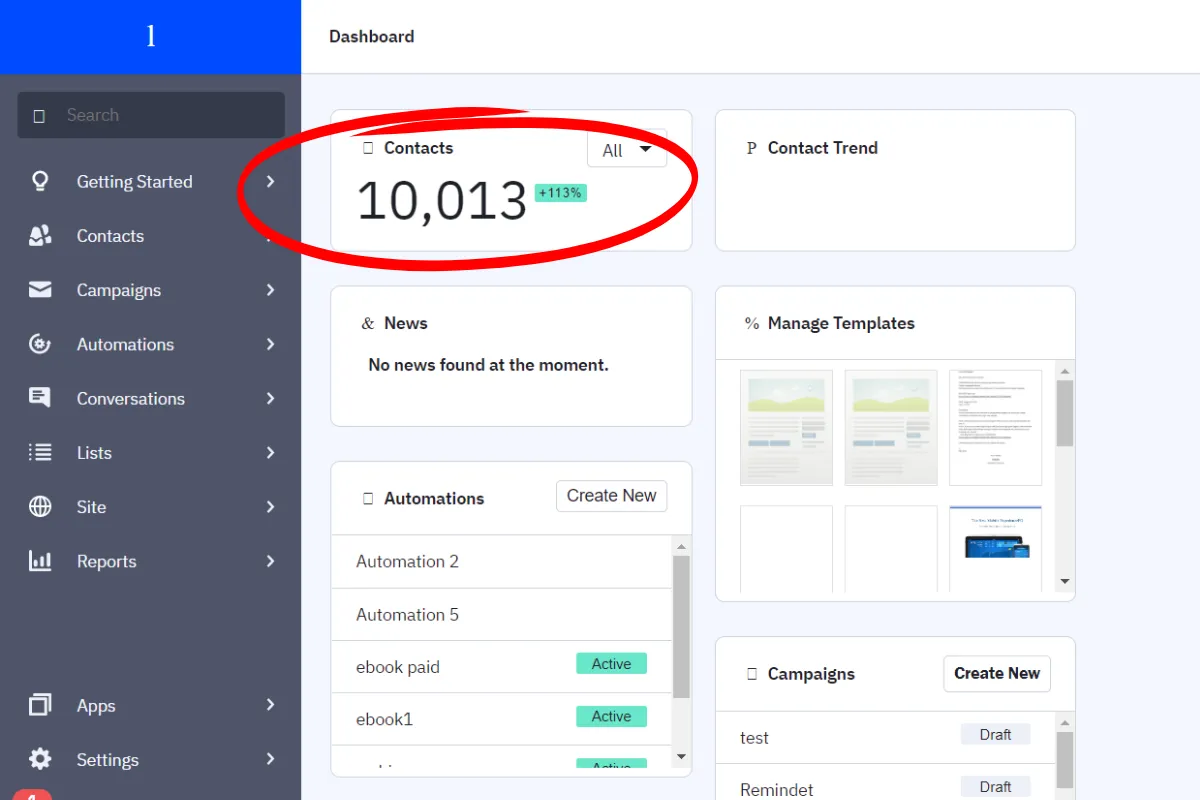Open Getting Started menu item

tap(134, 182)
